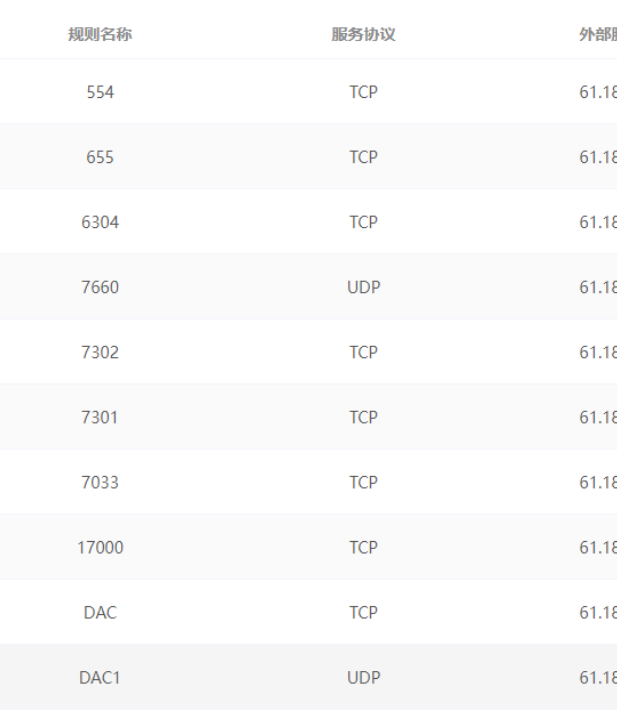Click the TCP protocol in row 6304
Image resolution: width=617 pixels, height=713 pixels.
[x=363, y=222]
